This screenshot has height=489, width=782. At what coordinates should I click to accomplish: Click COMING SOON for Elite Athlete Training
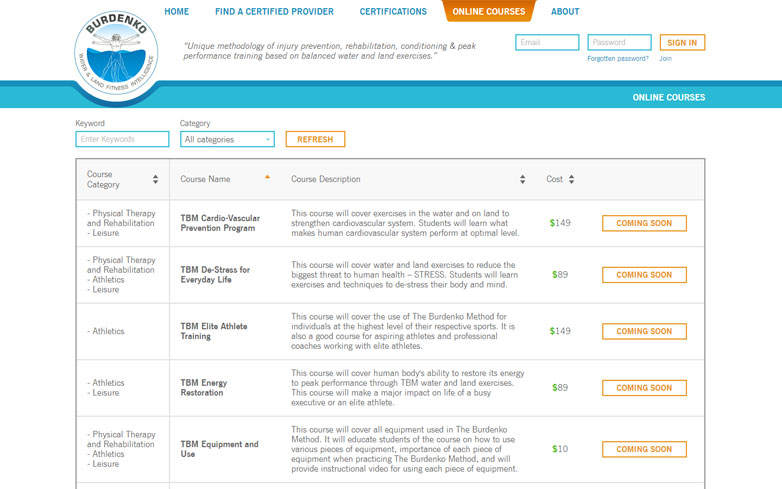tap(644, 331)
